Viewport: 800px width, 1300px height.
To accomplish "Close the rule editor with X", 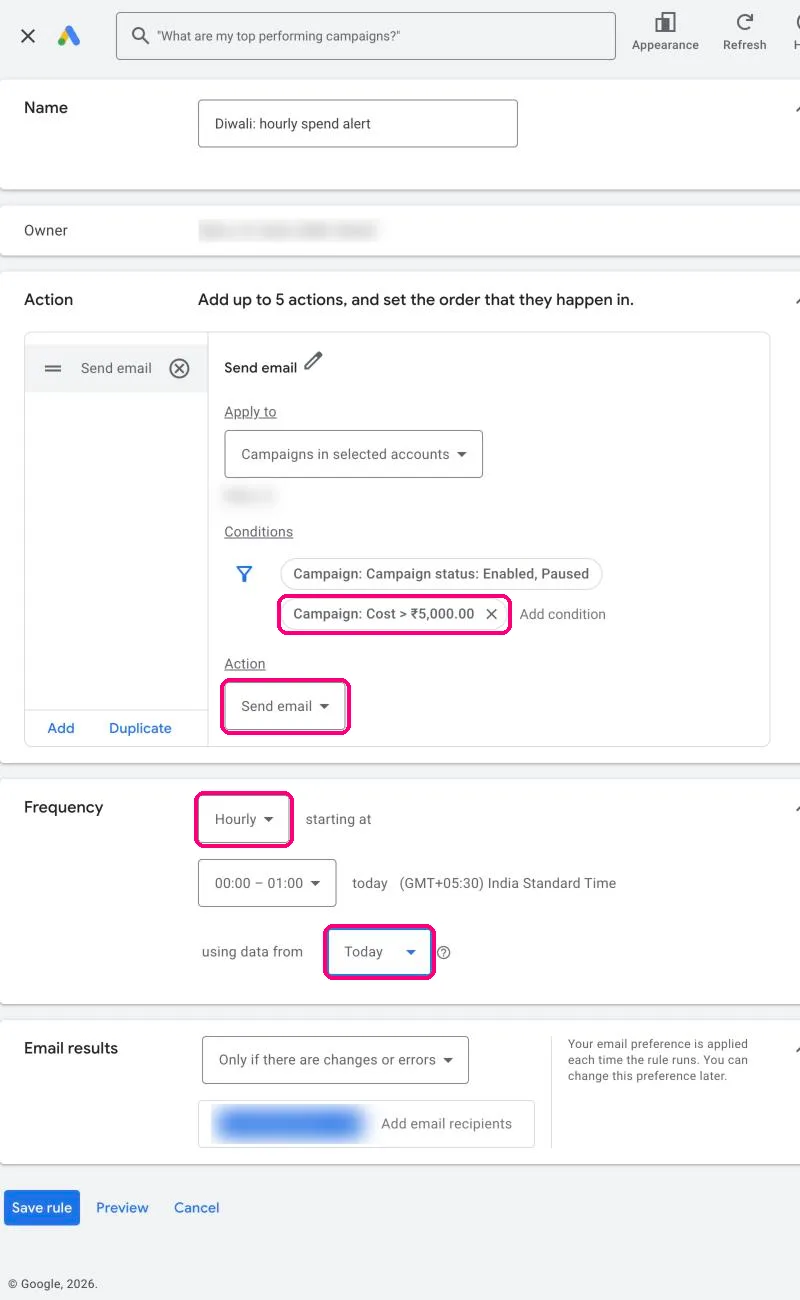I will (28, 36).
